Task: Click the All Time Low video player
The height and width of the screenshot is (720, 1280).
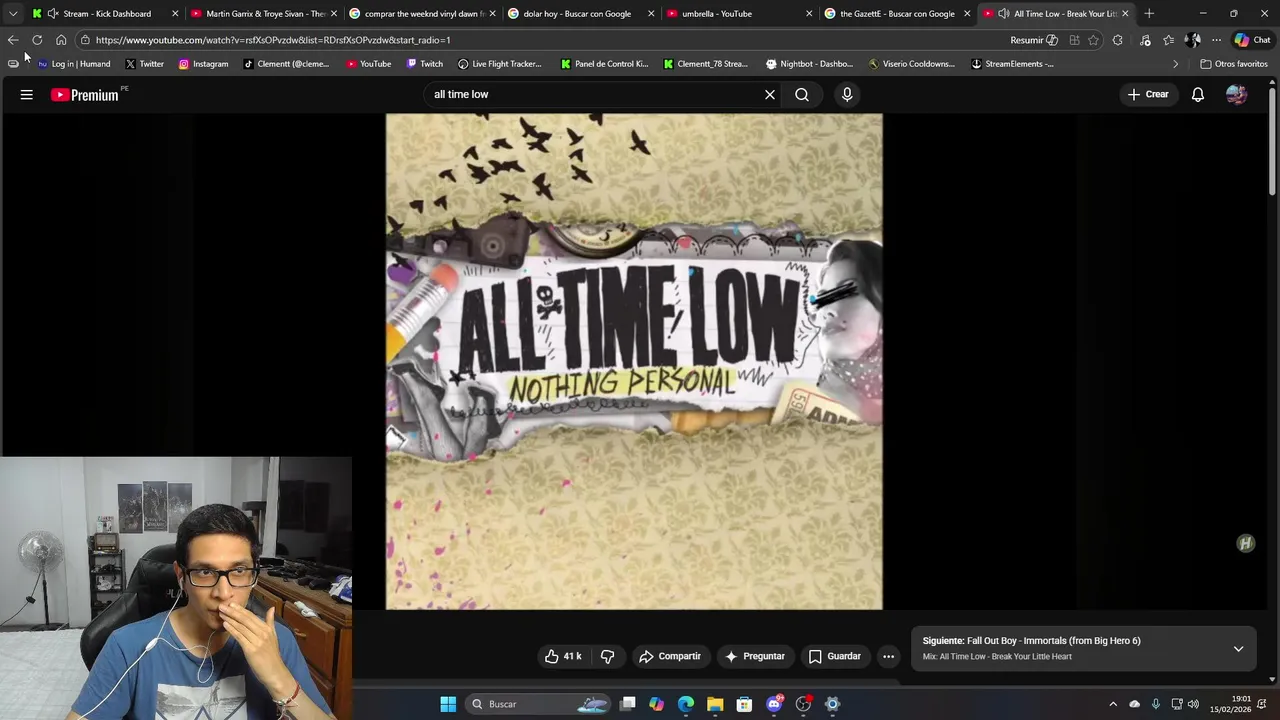Action: click(x=634, y=361)
